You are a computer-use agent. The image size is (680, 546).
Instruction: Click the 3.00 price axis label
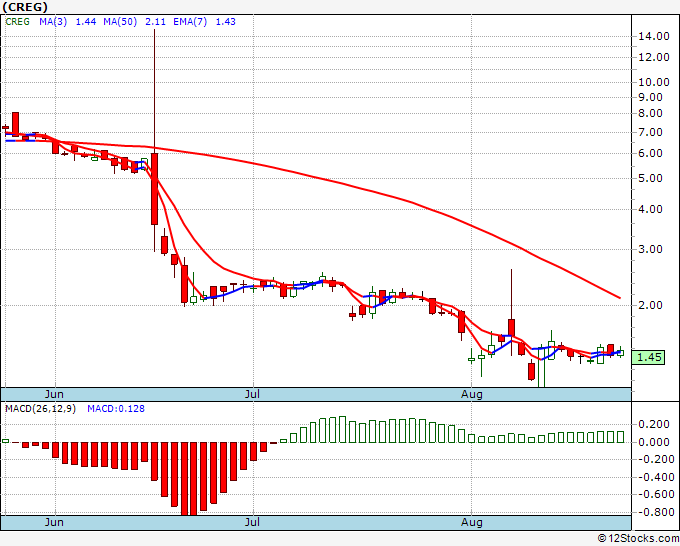coord(651,249)
